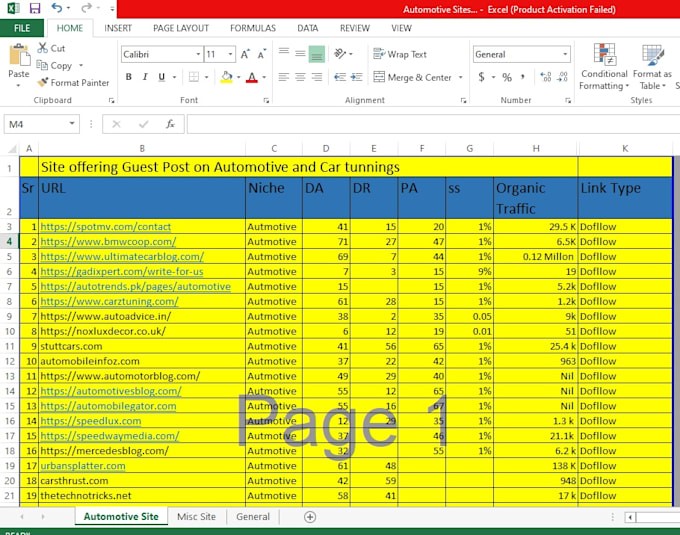Viewport: 680px width, 535px height.
Task: Toggle Underline formatting
Action: (162, 77)
